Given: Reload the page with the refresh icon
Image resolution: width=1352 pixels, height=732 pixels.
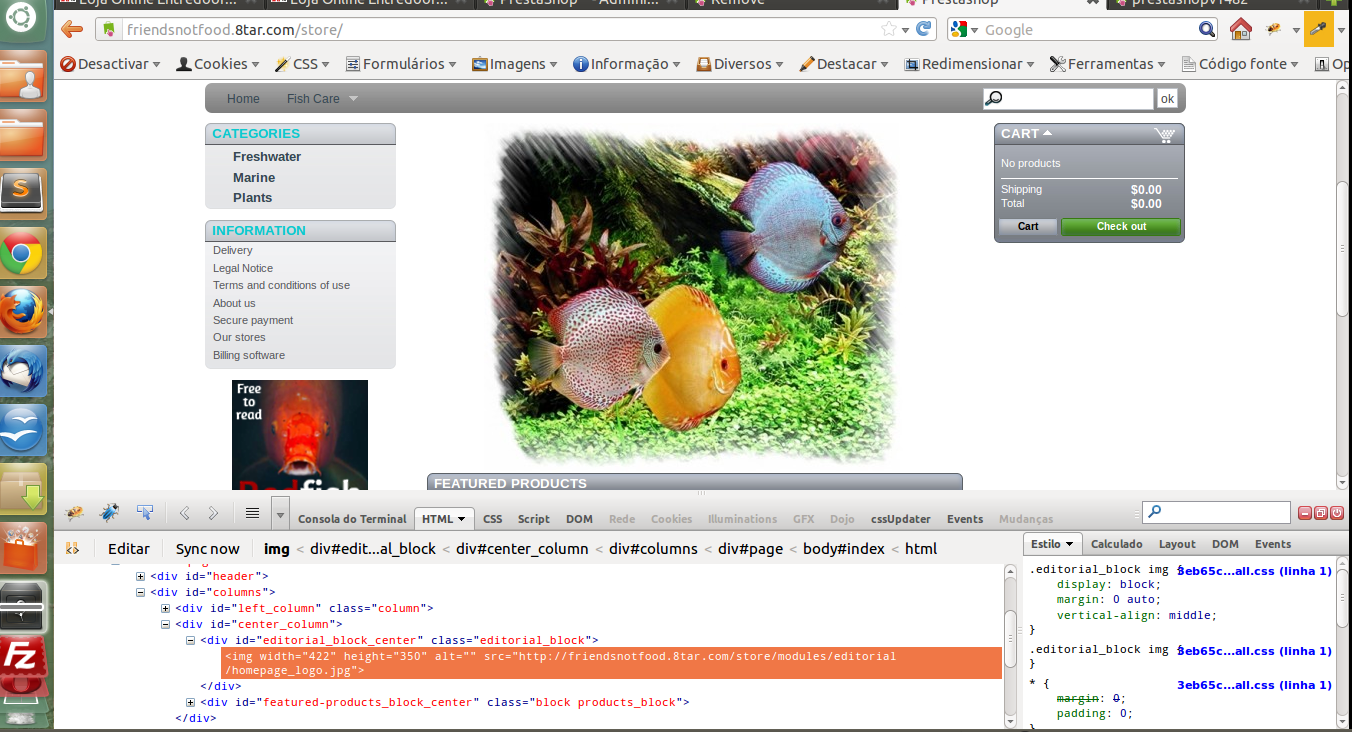Looking at the screenshot, I should tap(925, 29).
